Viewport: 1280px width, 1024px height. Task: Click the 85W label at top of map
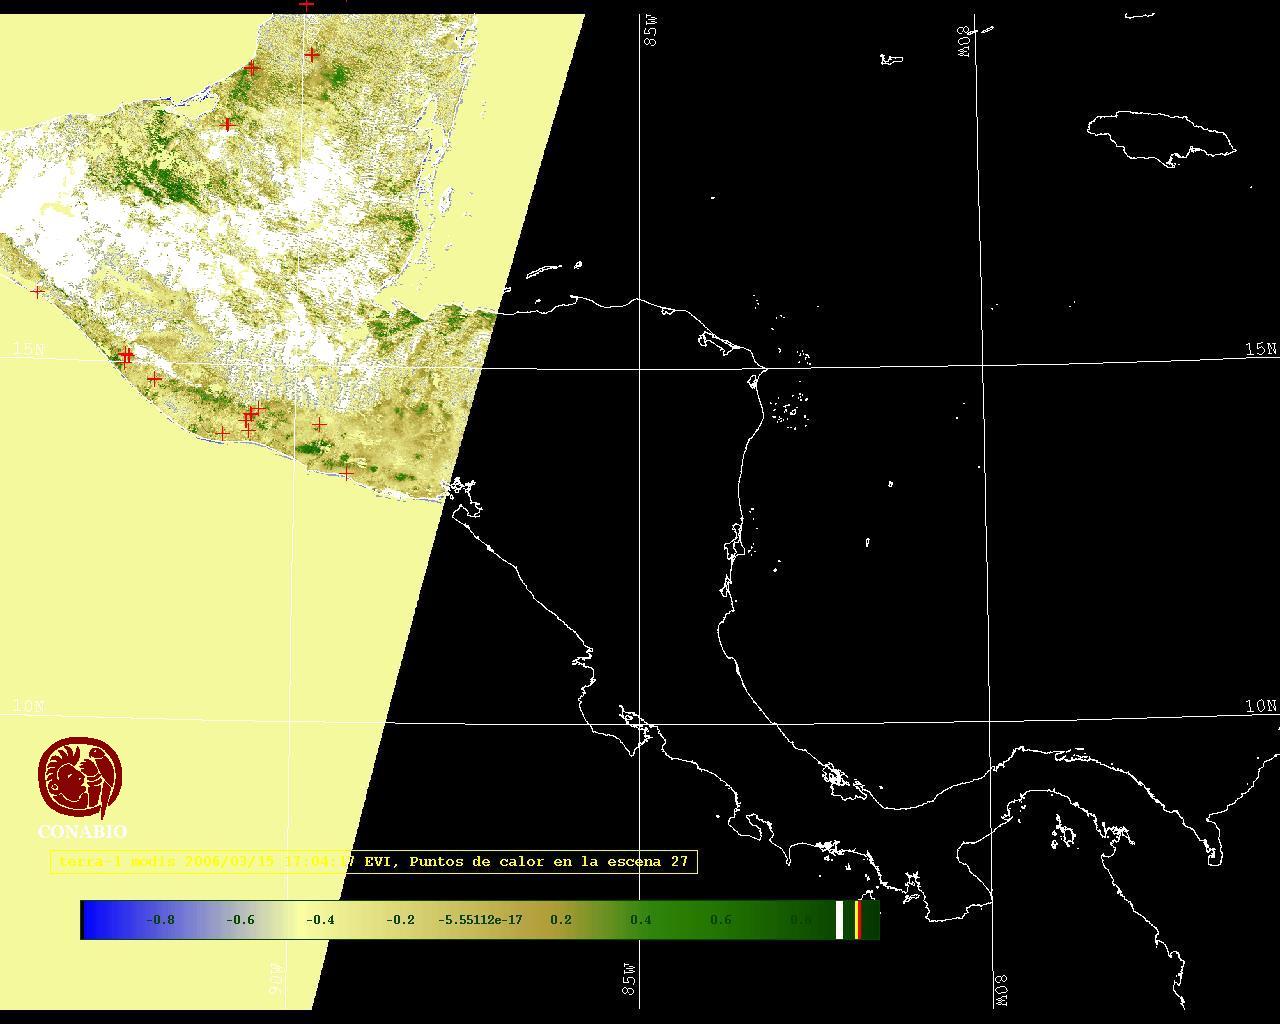(651, 34)
